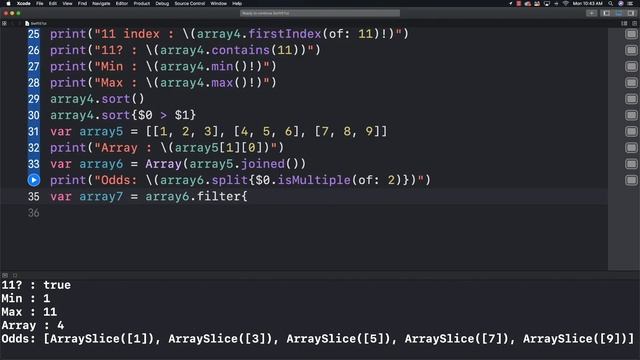Place cursor after array6.filter{ on line 35
This screenshot has height=360, width=640.
pos(248,196)
